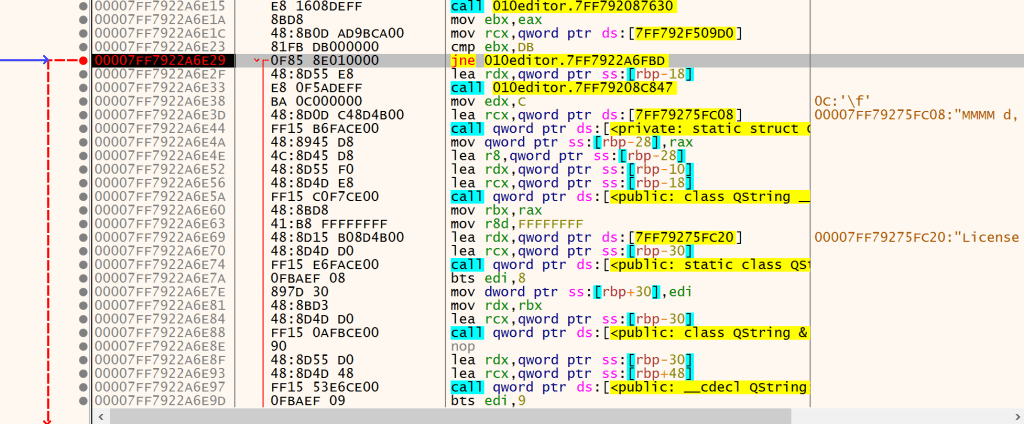Toggle breakpoint dot beside address 00007FF7922A6E1C

tap(83, 33)
